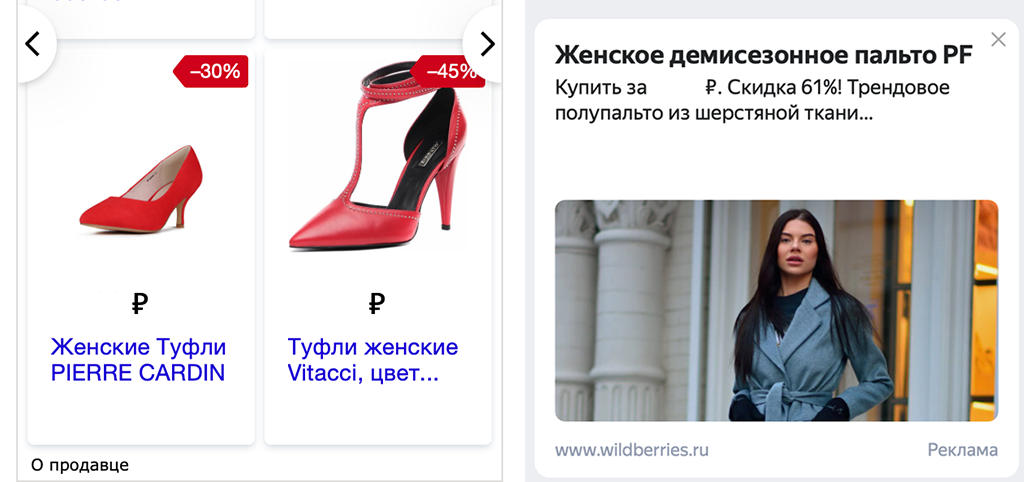Click the -30% discount badge
The image size is (1024, 482).
coord(211,71)
